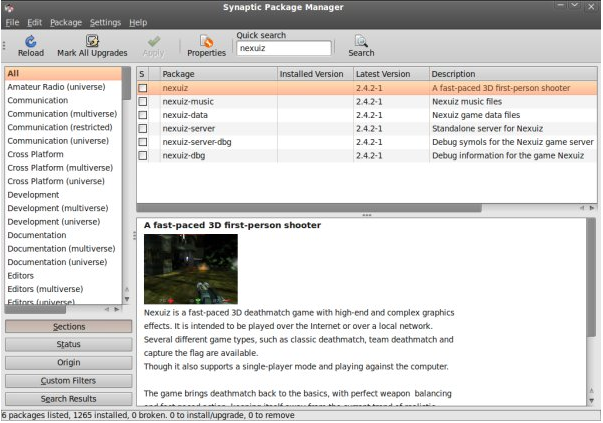Image resolution: width=603 pixels, height=423 pixels.
Task: Sort by the Description column header
Action: point(513,74)
